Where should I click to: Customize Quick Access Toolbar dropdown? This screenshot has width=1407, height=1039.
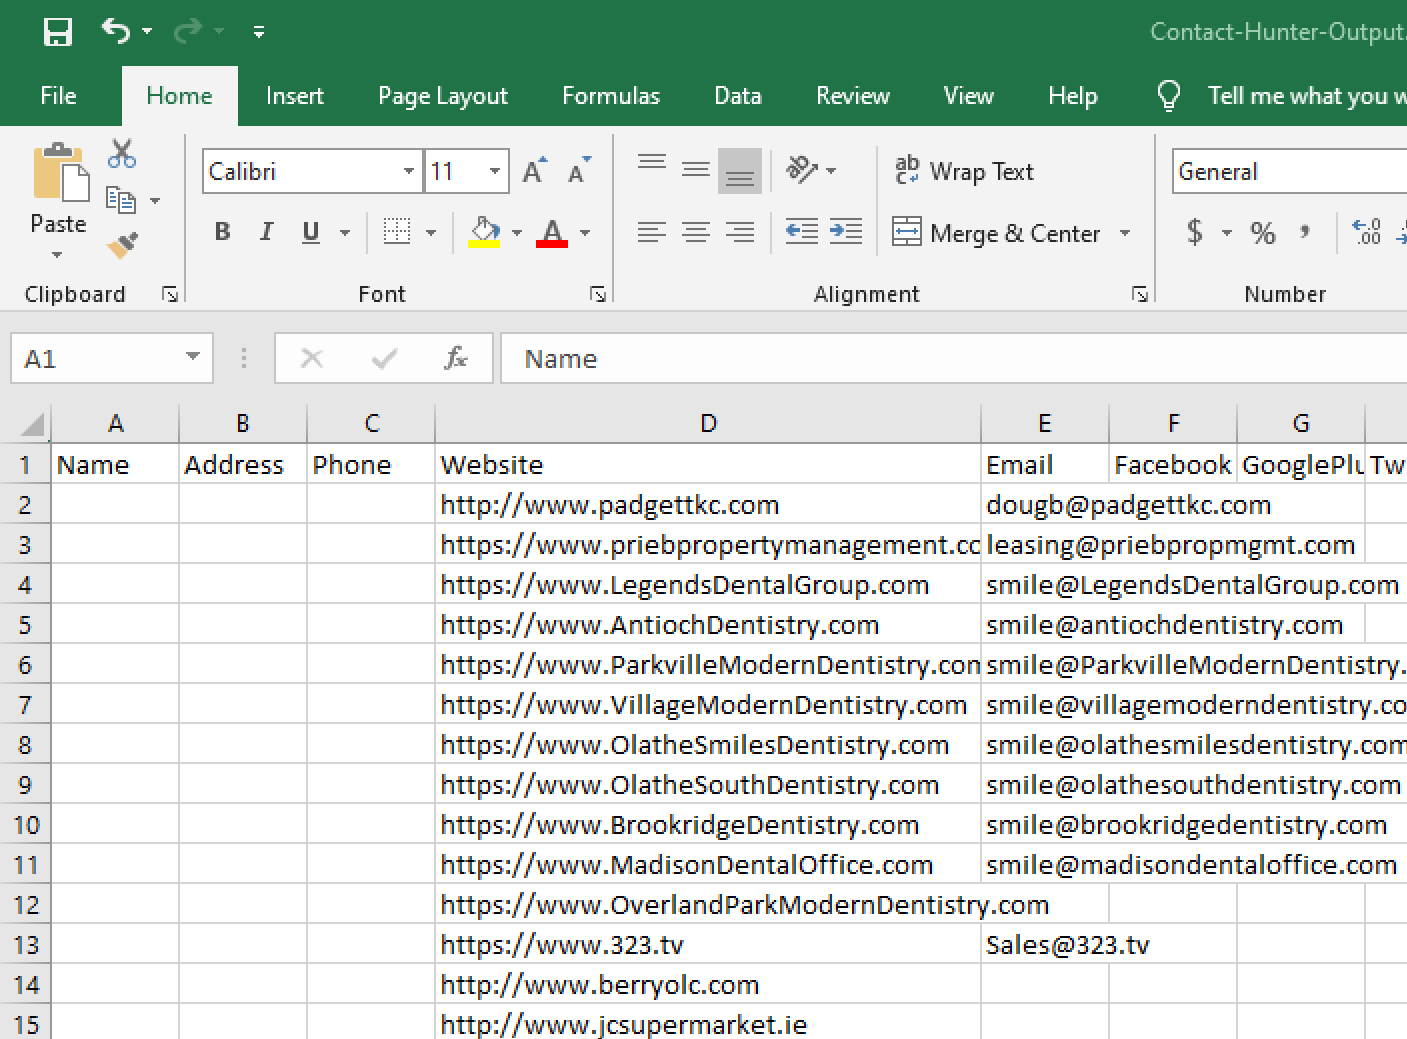[x=259, y=32]
